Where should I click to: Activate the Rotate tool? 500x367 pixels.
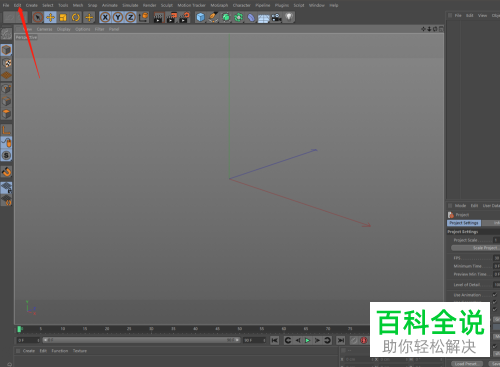[76, 17]
